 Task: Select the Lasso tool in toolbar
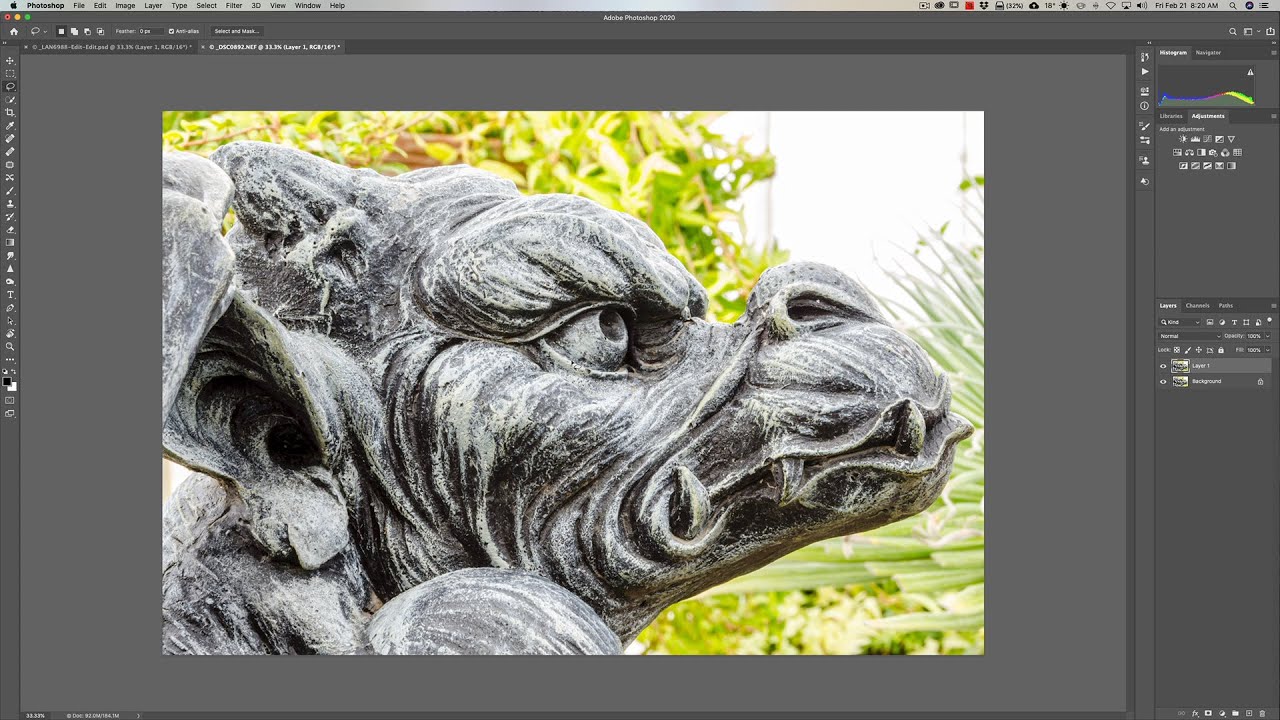[10, 86]
